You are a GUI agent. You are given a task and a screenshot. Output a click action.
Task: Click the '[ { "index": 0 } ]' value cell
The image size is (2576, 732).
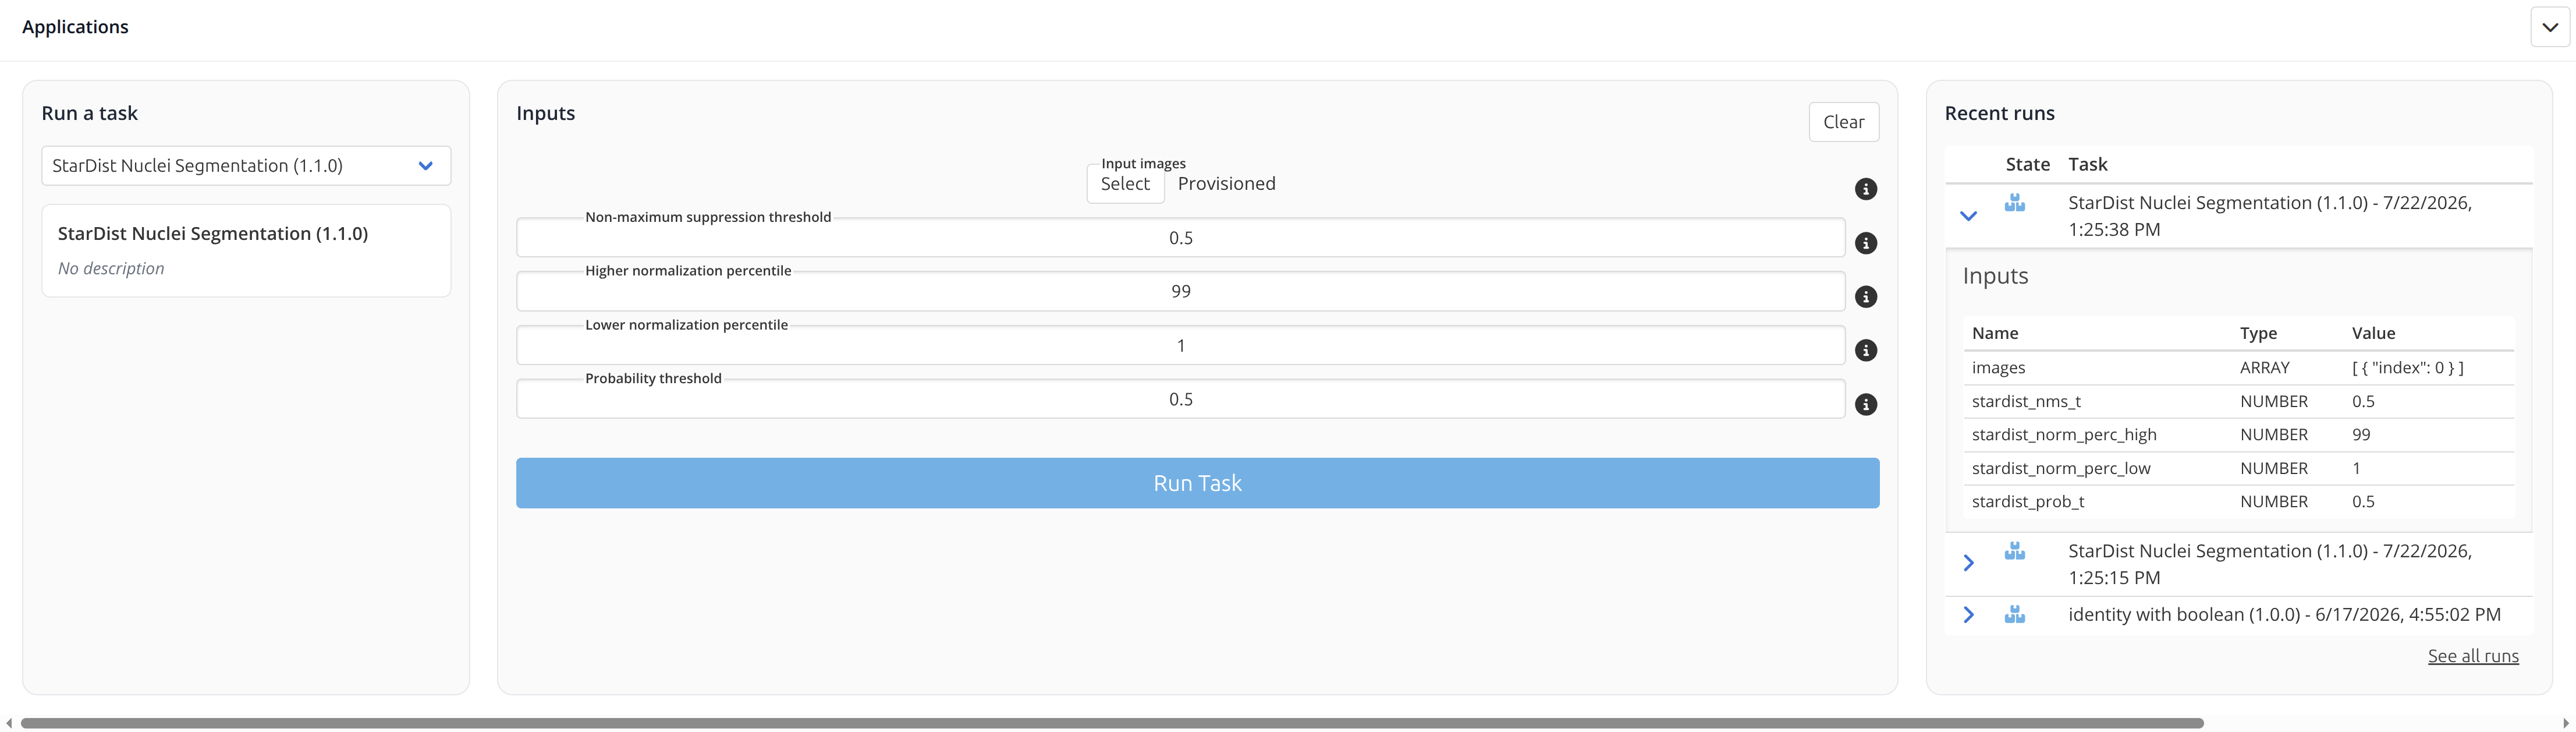(x=2408, y=368)
